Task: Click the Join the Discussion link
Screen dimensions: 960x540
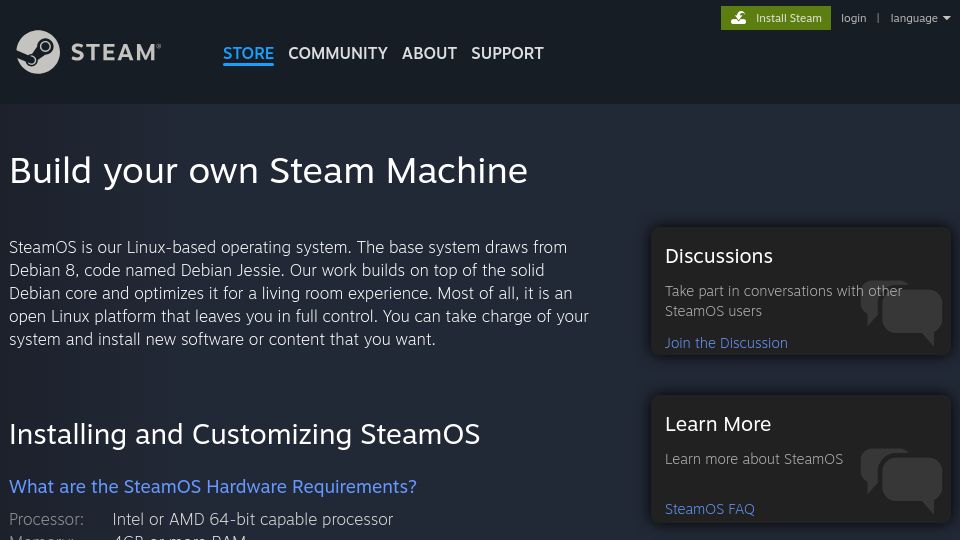Action: 726,343
